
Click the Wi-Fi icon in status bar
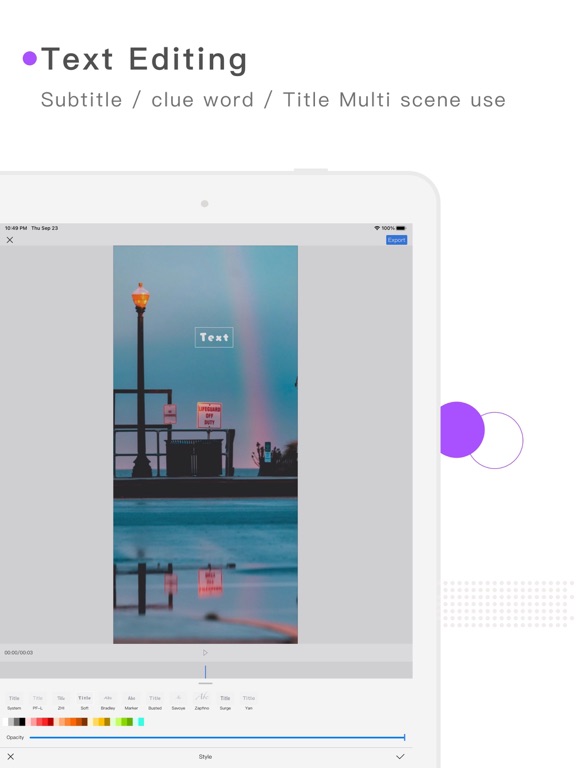[x=377, y=228]
